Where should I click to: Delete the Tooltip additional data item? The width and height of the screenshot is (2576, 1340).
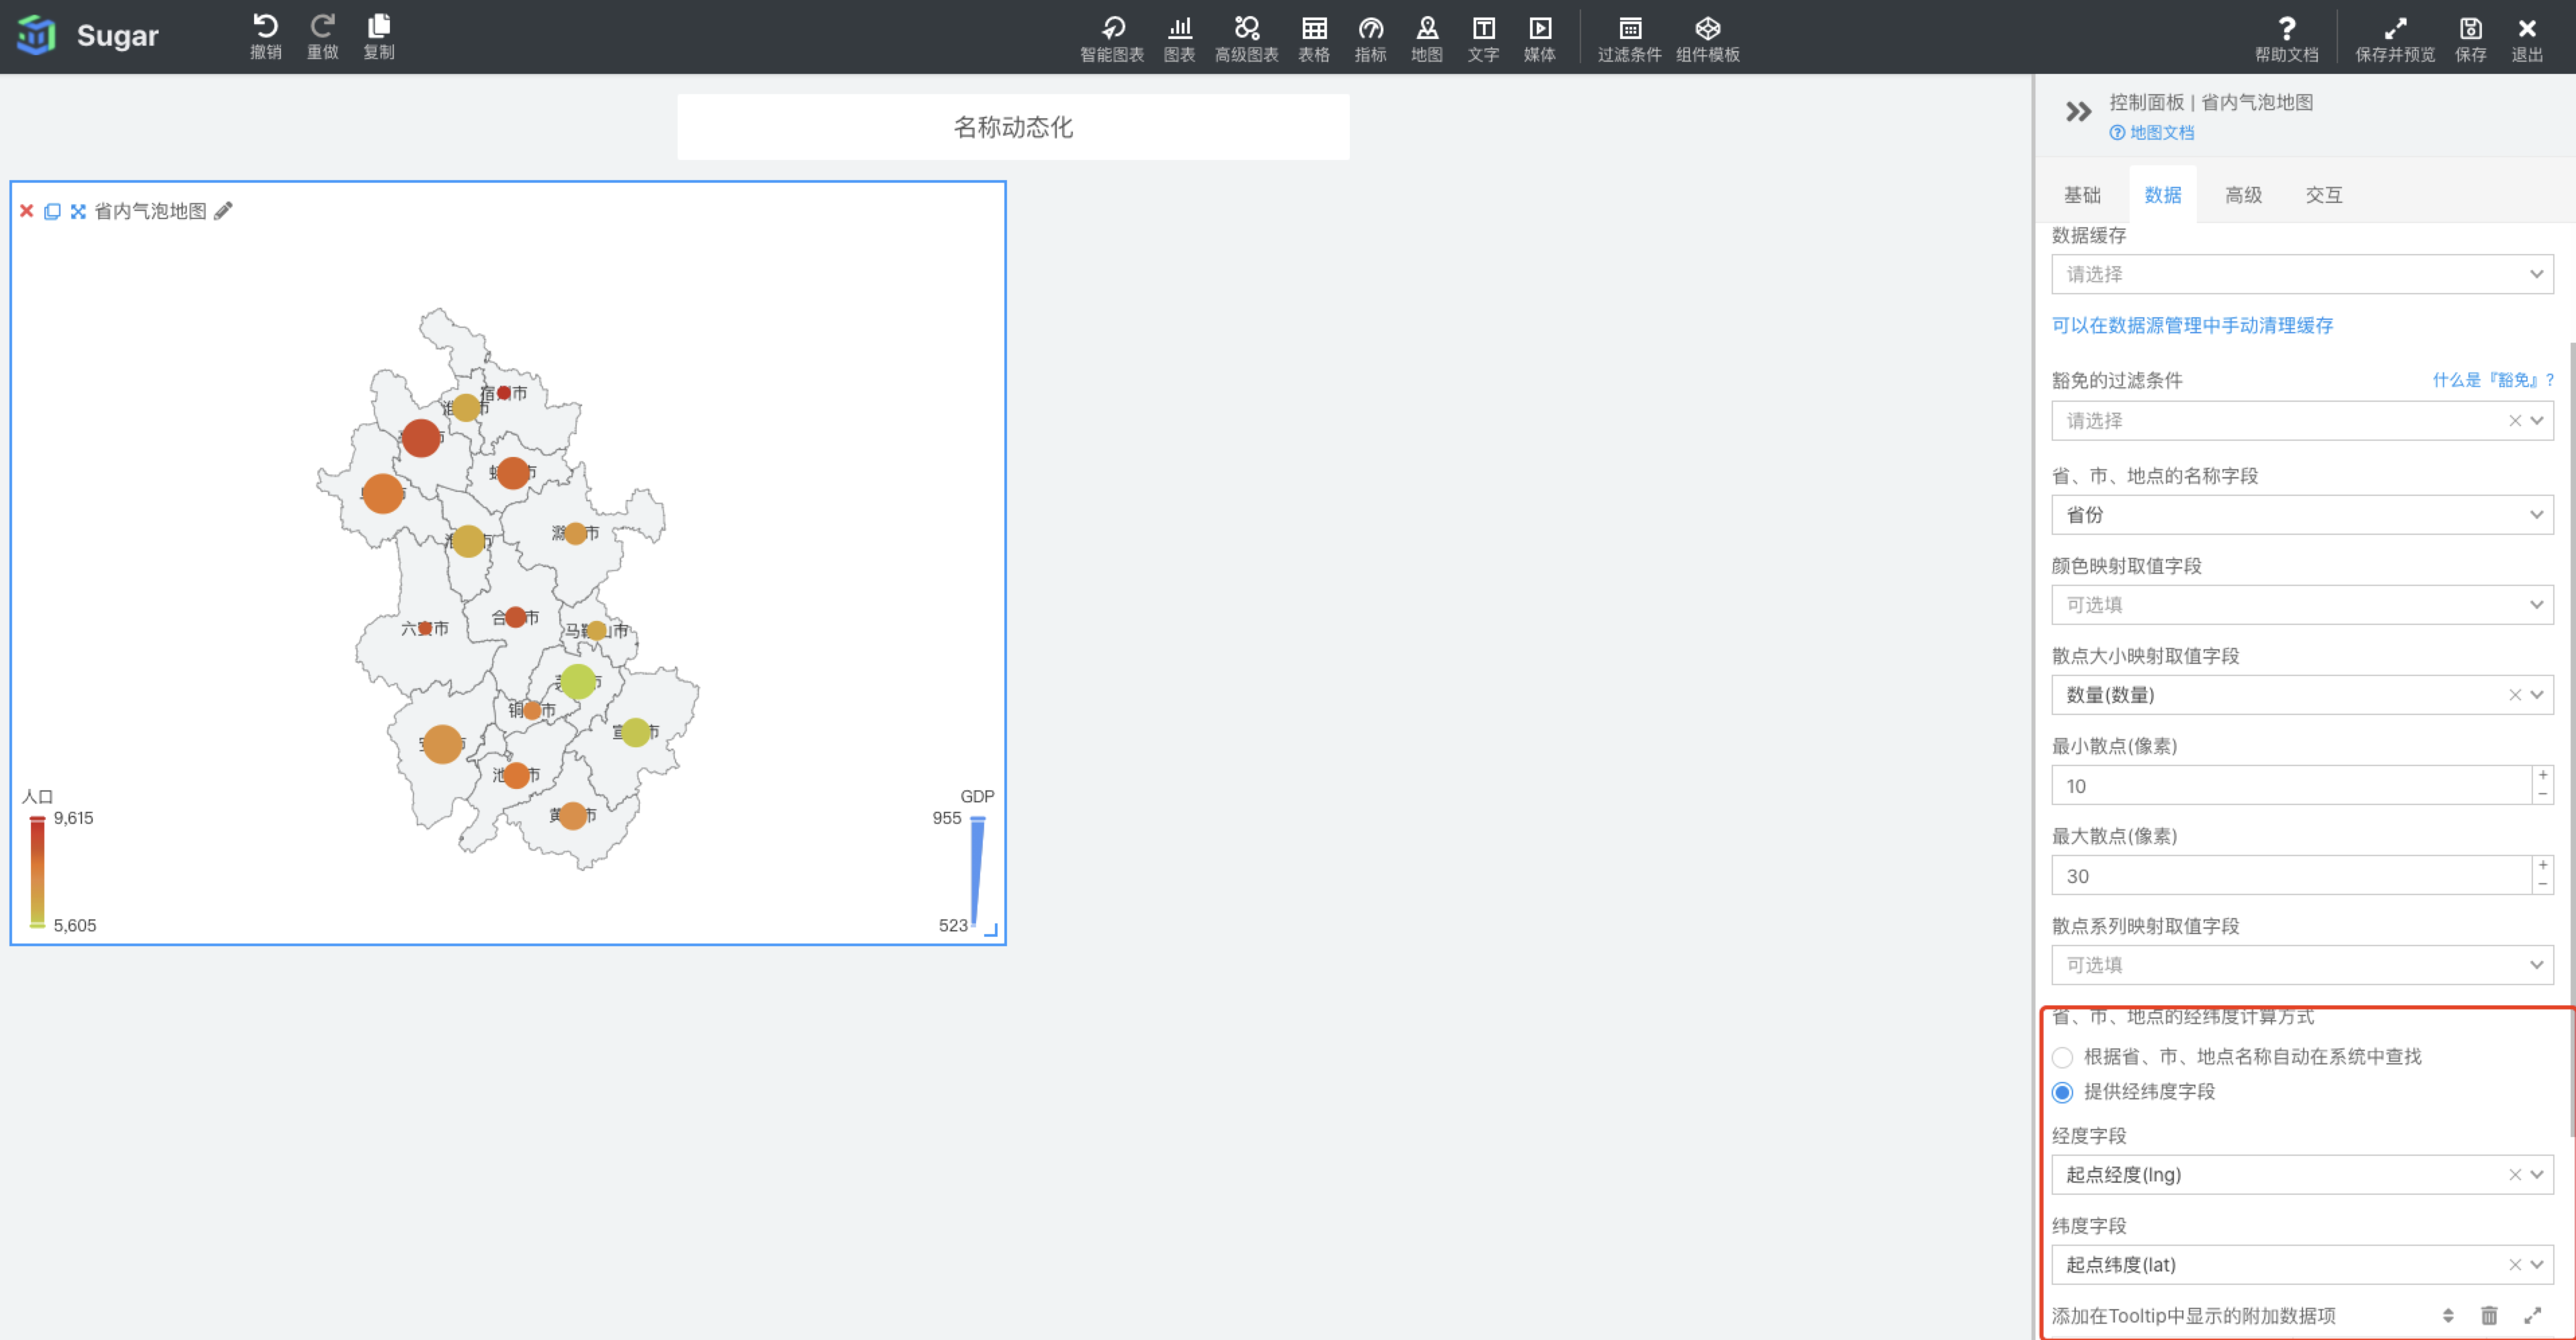tap(2489, 1315)
